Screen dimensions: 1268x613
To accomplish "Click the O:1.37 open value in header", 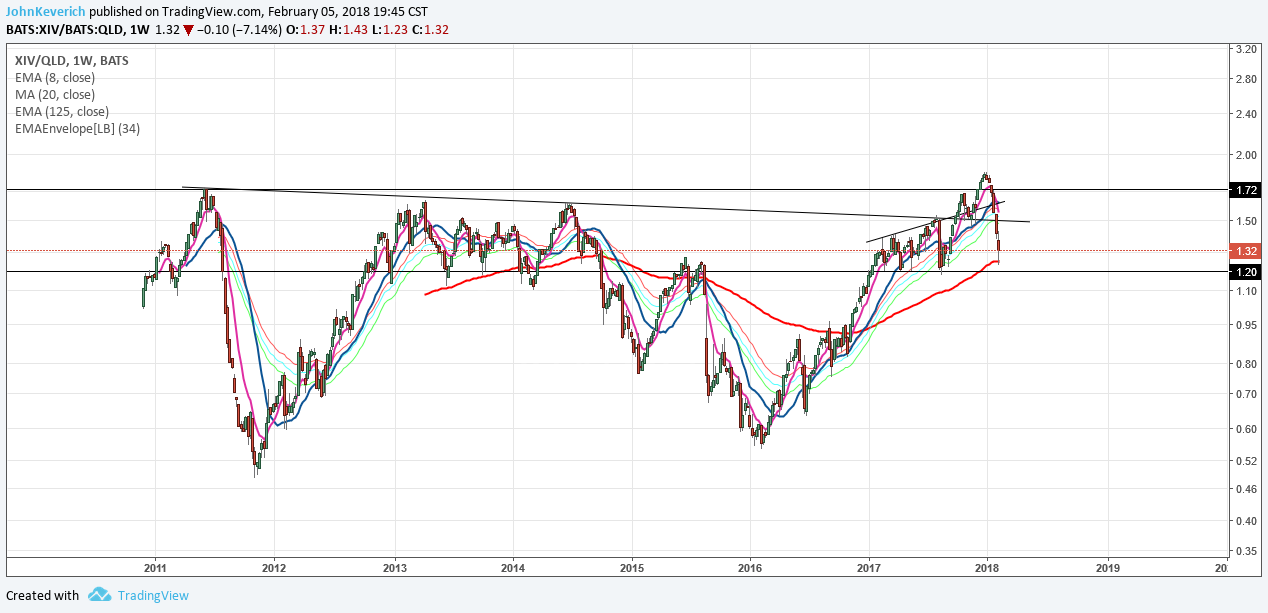I will tap(306, 29).
